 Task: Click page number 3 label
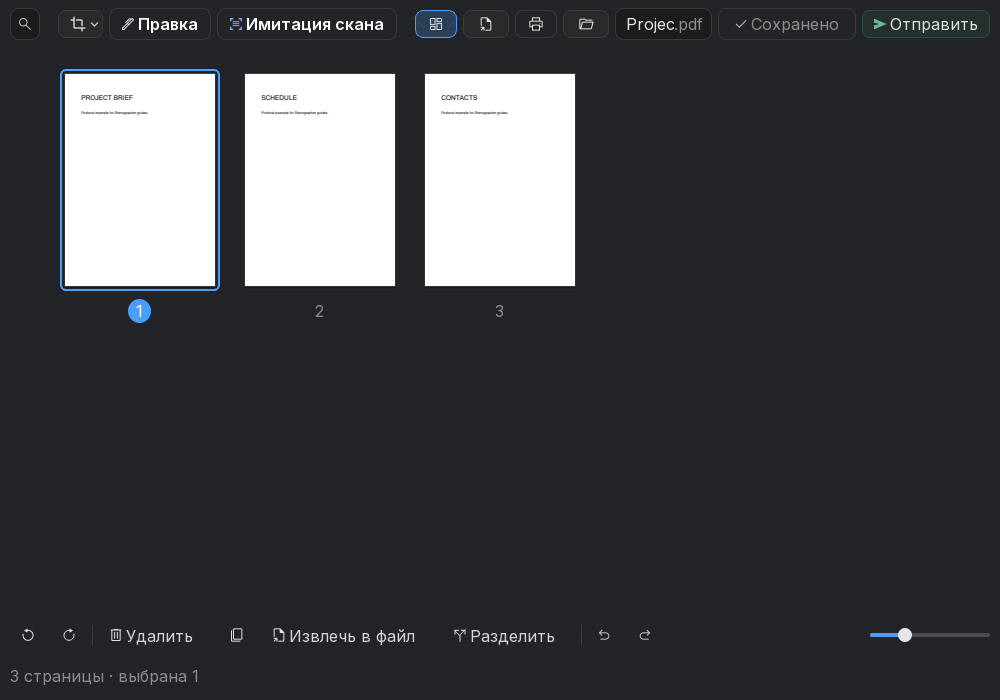click(x=499, y=311)
